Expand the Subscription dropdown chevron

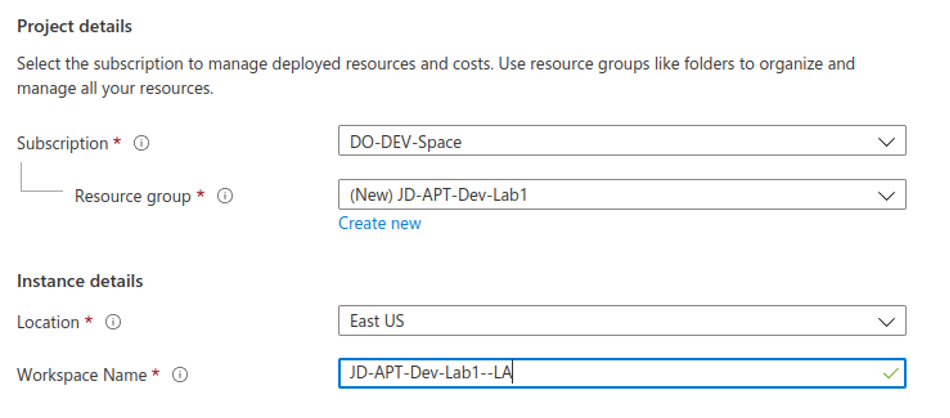885,142
